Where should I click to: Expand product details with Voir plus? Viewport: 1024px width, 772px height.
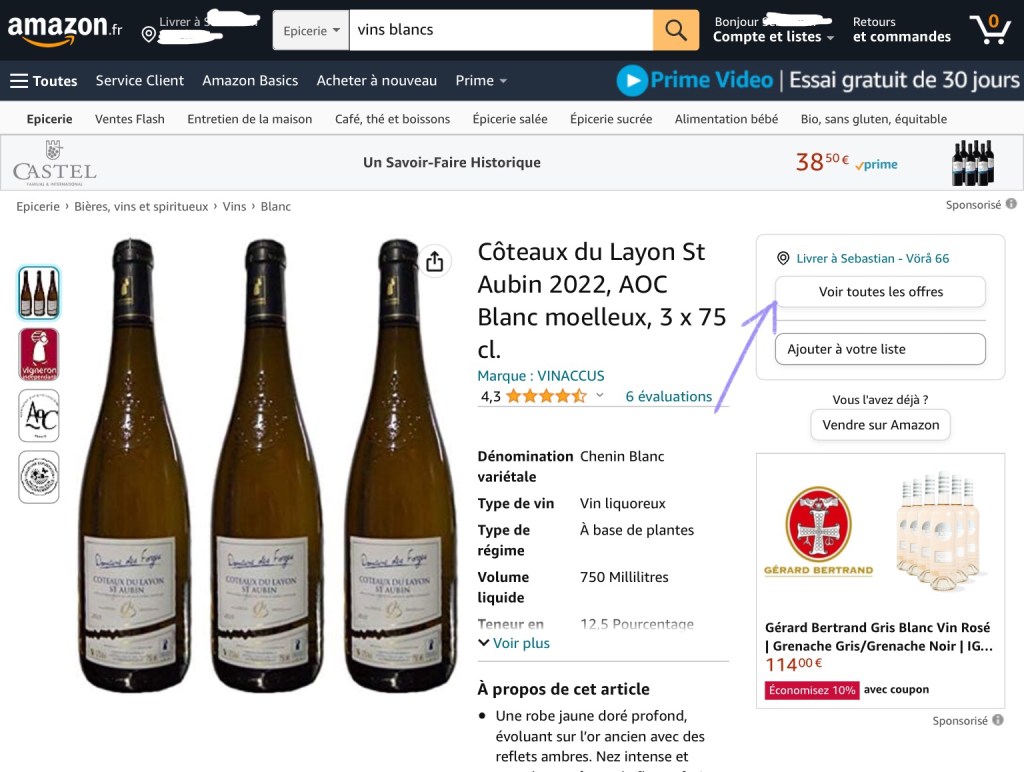click(514, 643)
